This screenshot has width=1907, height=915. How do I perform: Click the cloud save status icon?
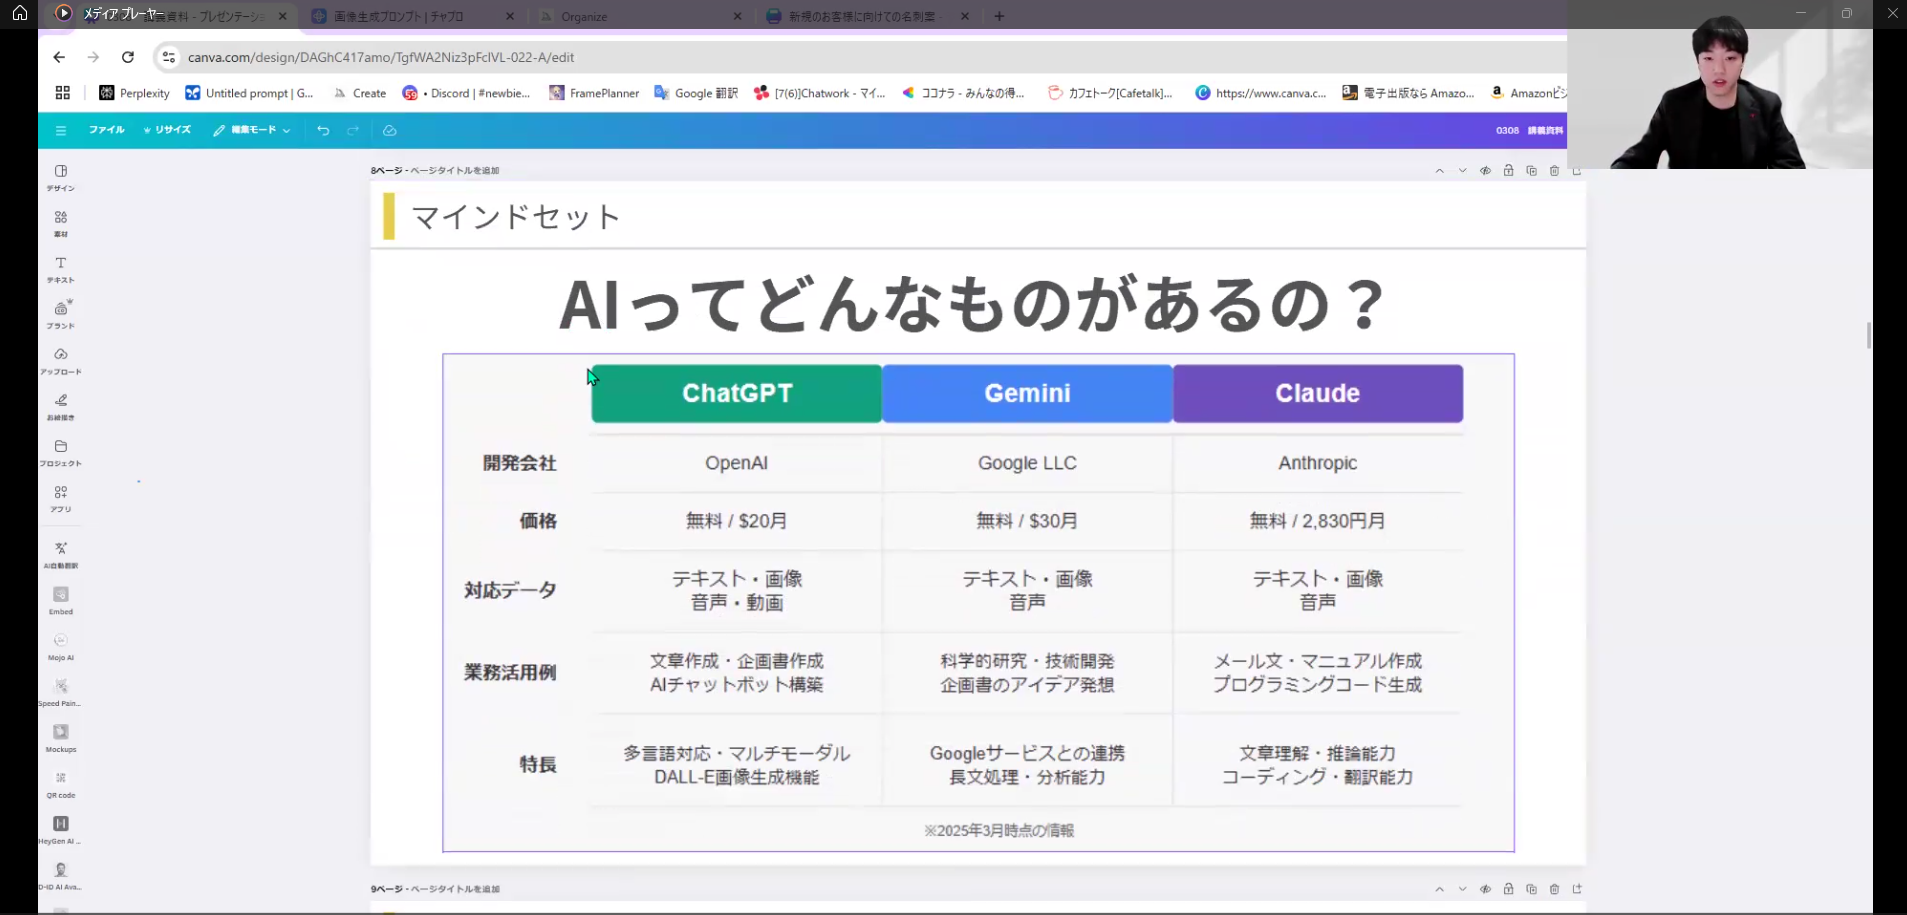390,130
